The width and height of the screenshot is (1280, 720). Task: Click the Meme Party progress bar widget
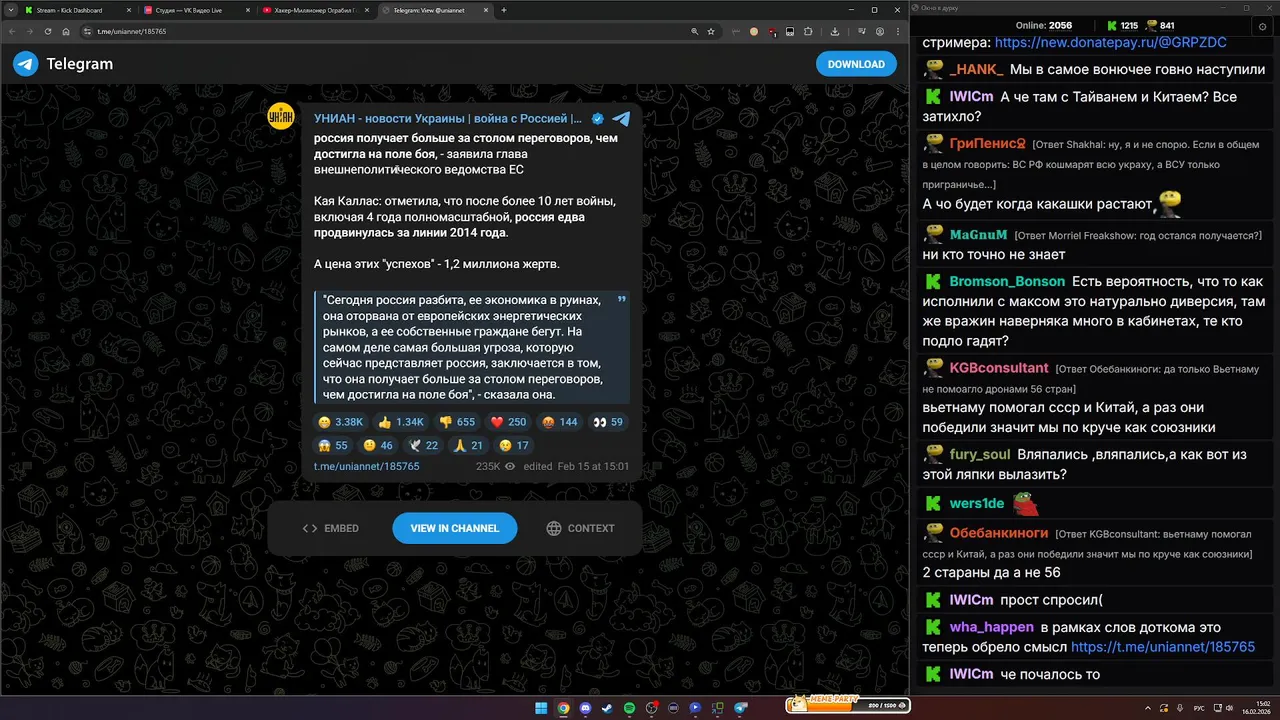tap(848, 705)
